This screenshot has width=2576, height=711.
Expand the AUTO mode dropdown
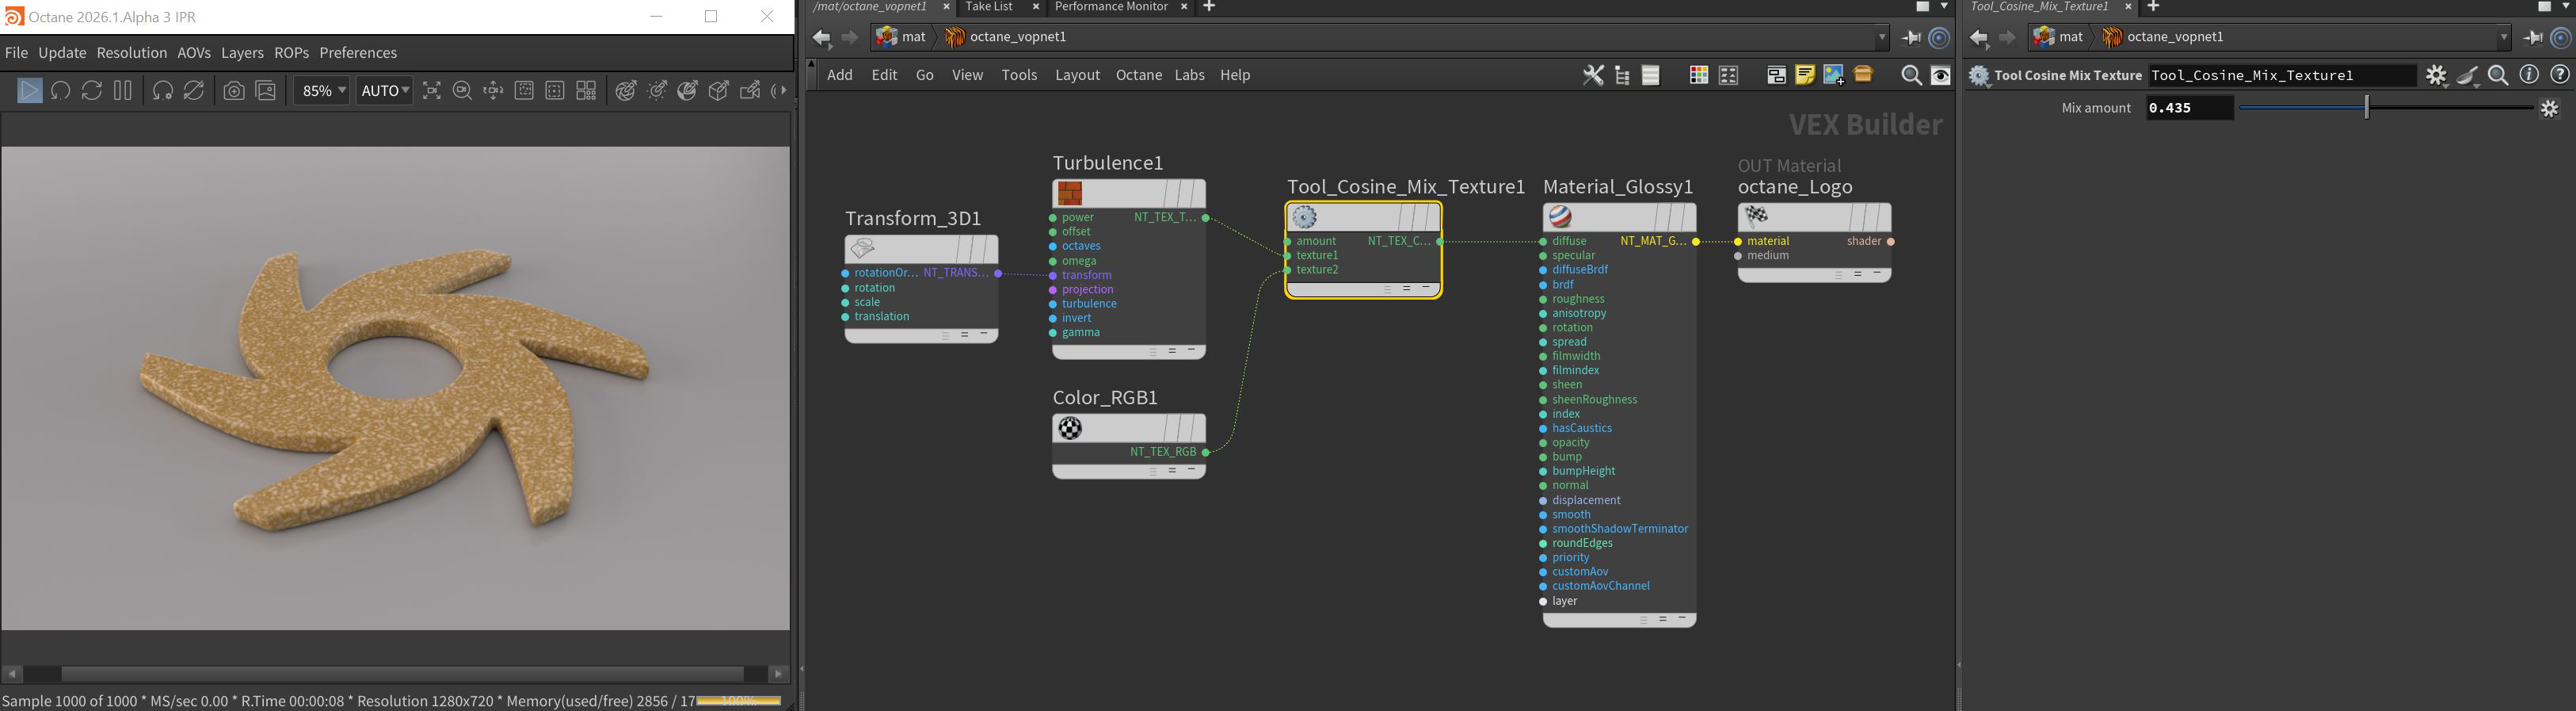click(385, 91)
